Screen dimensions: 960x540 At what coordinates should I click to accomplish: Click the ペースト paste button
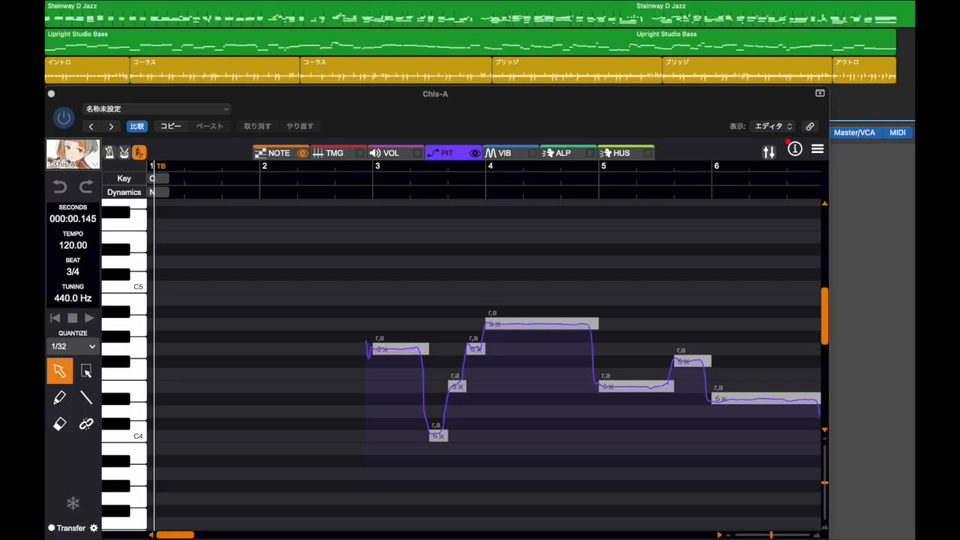pos(209,127)
